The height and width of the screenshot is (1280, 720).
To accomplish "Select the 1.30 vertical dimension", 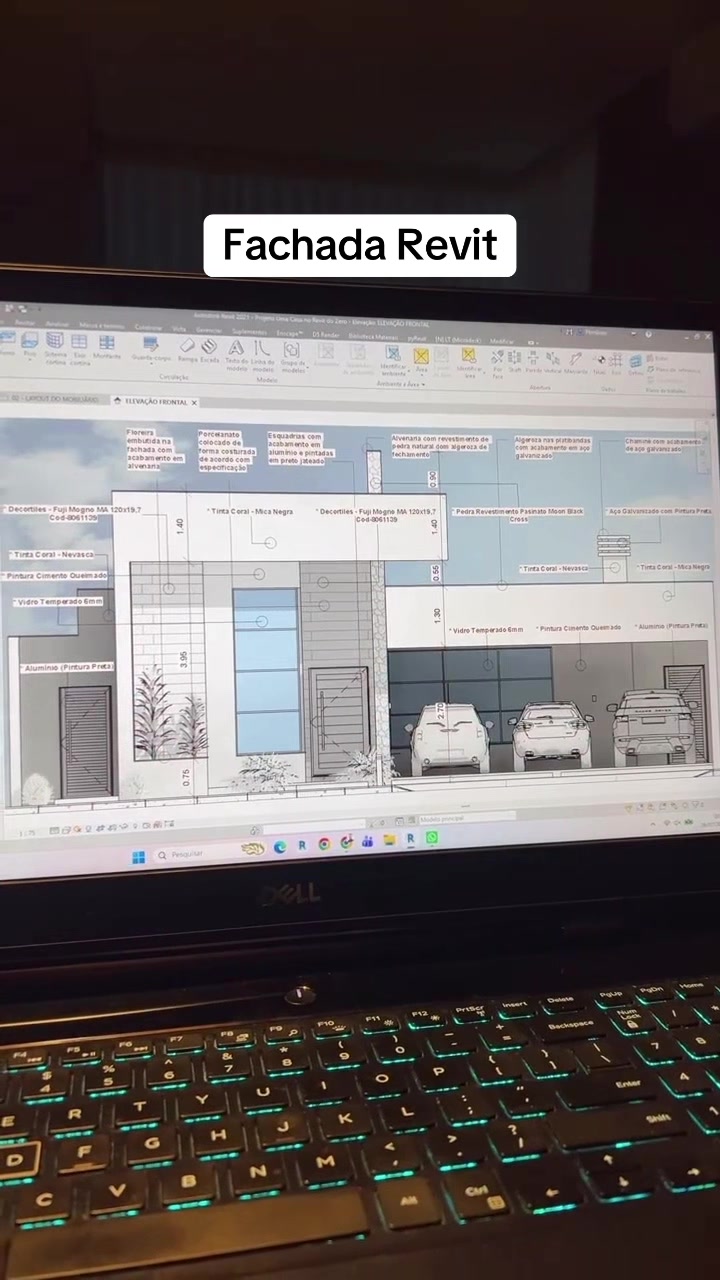I will click(x=437, y=615).
